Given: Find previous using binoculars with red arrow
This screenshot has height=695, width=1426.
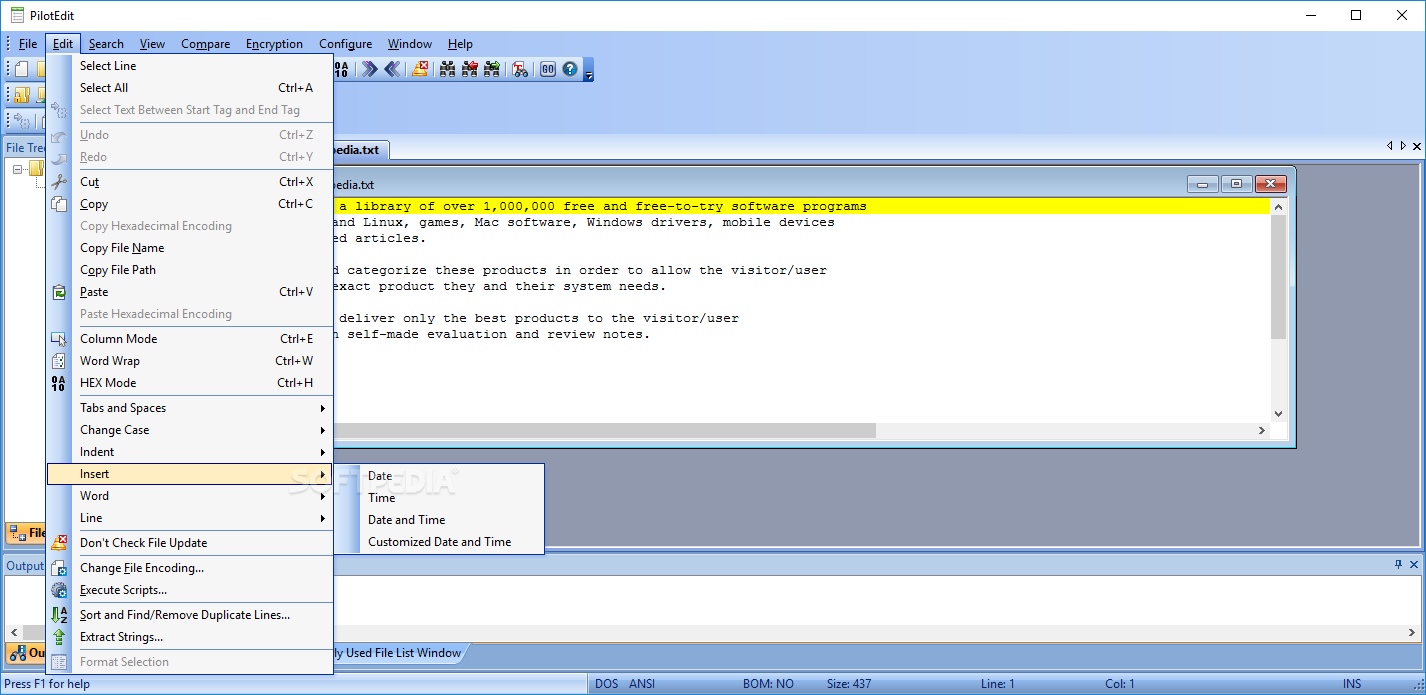Looking at the screenshot, I should [469, 69].
